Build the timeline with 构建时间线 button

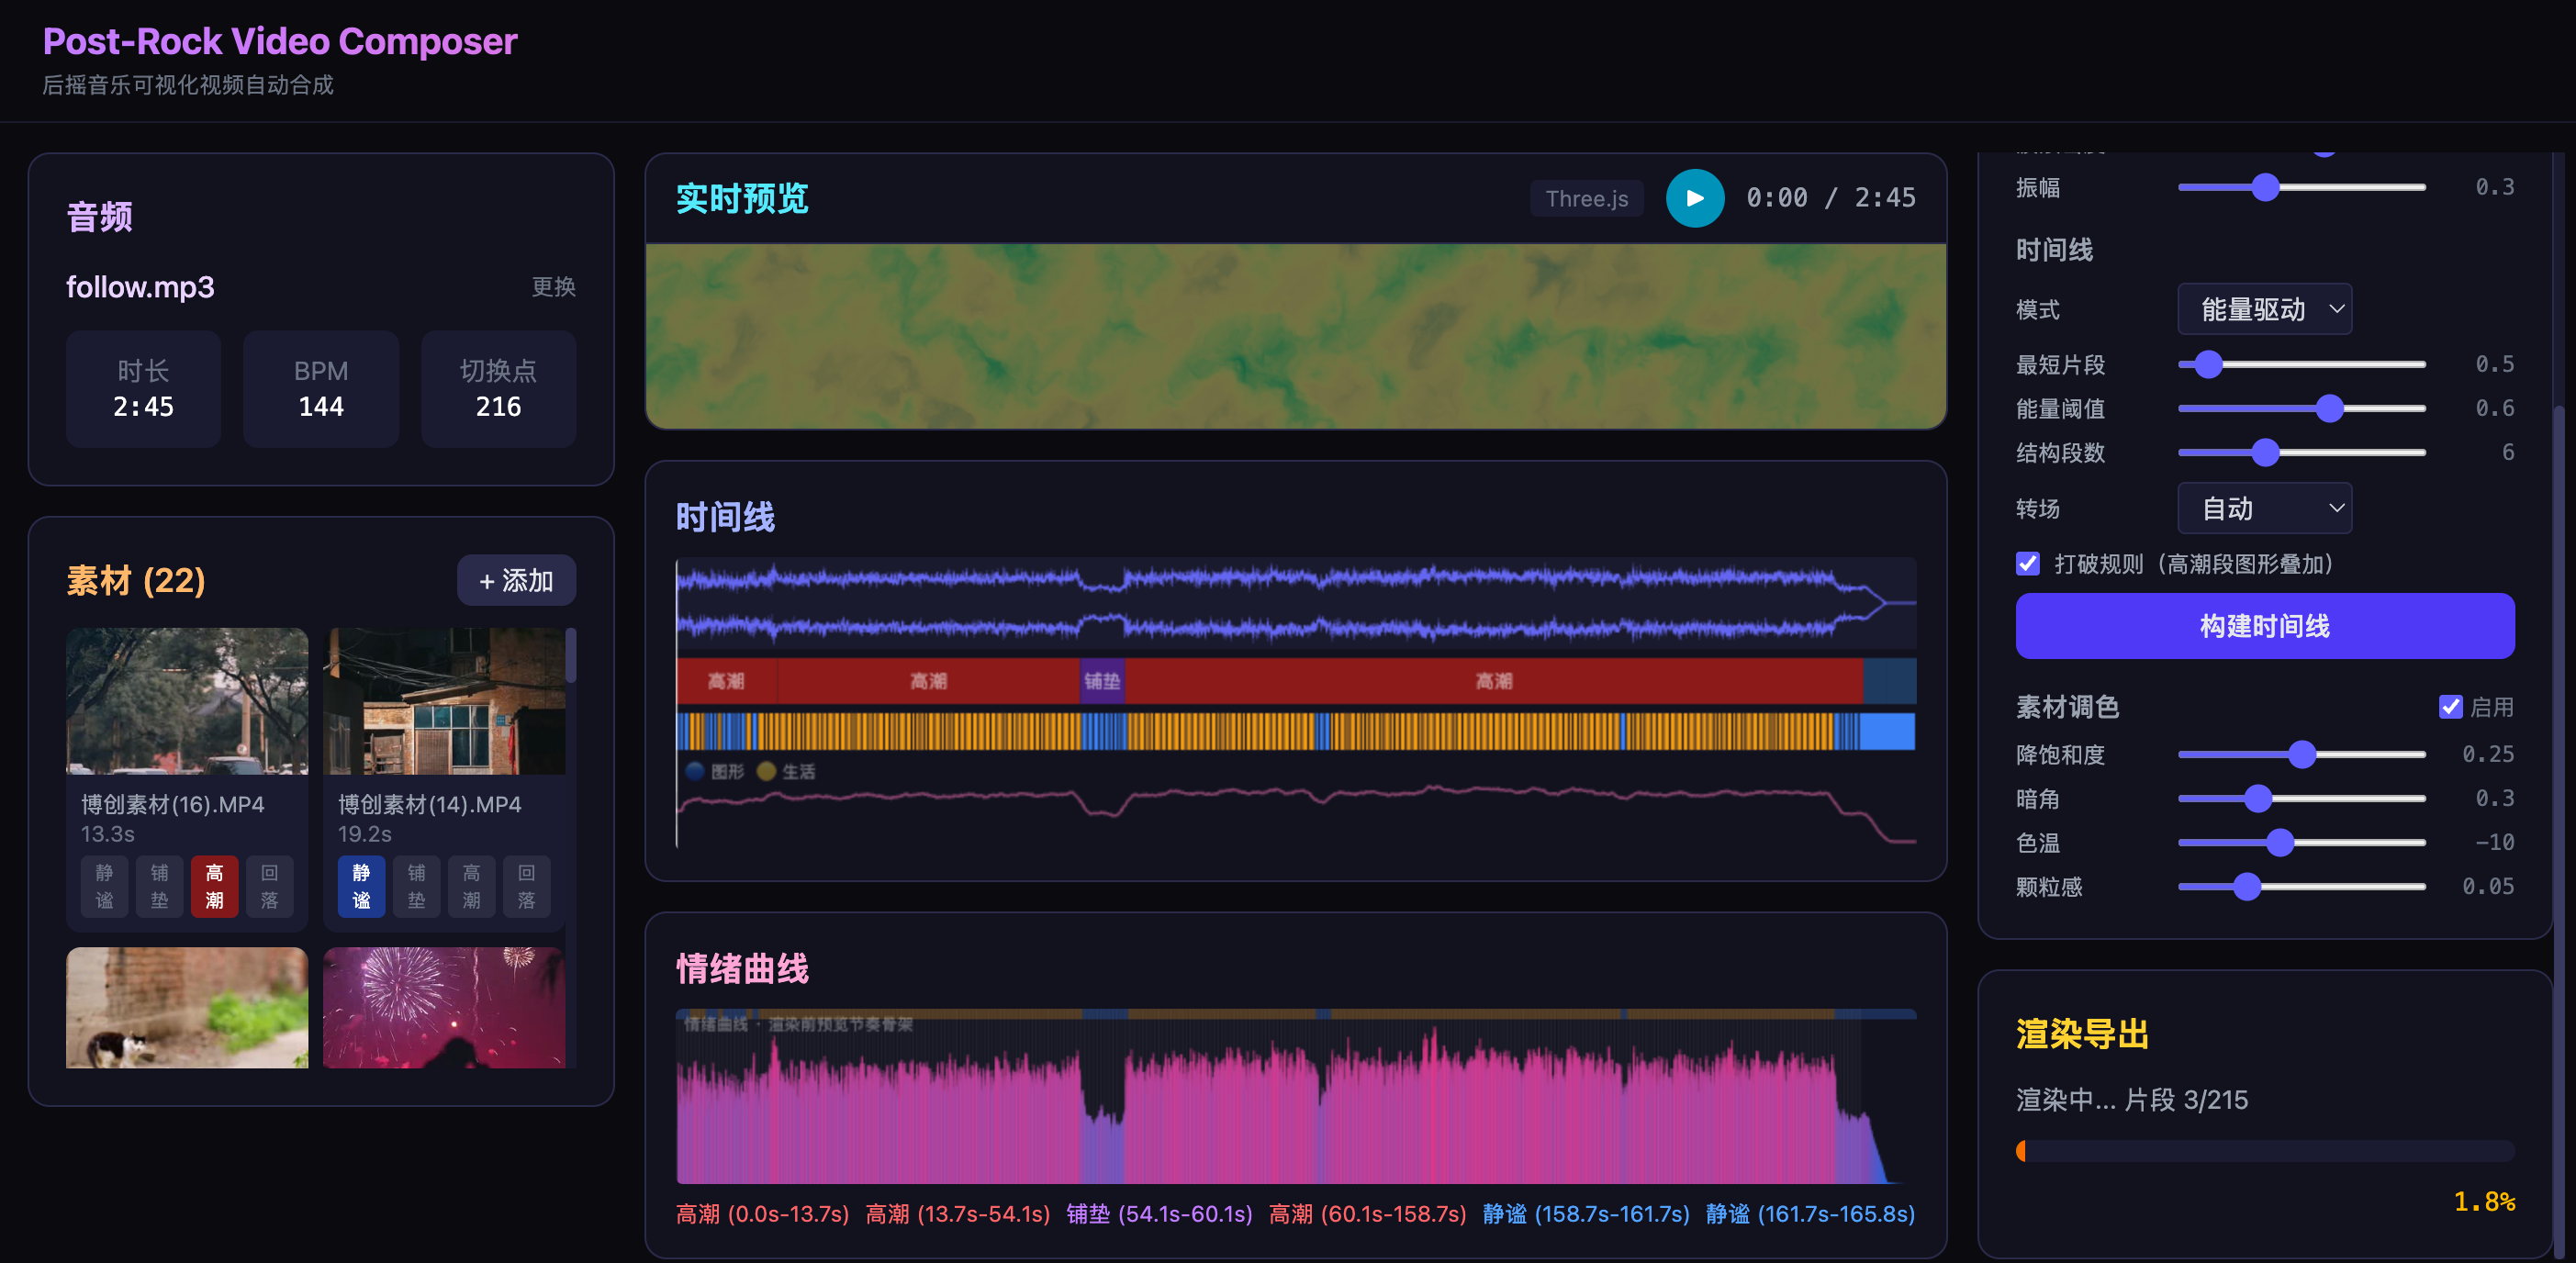tap(2264, 626)
